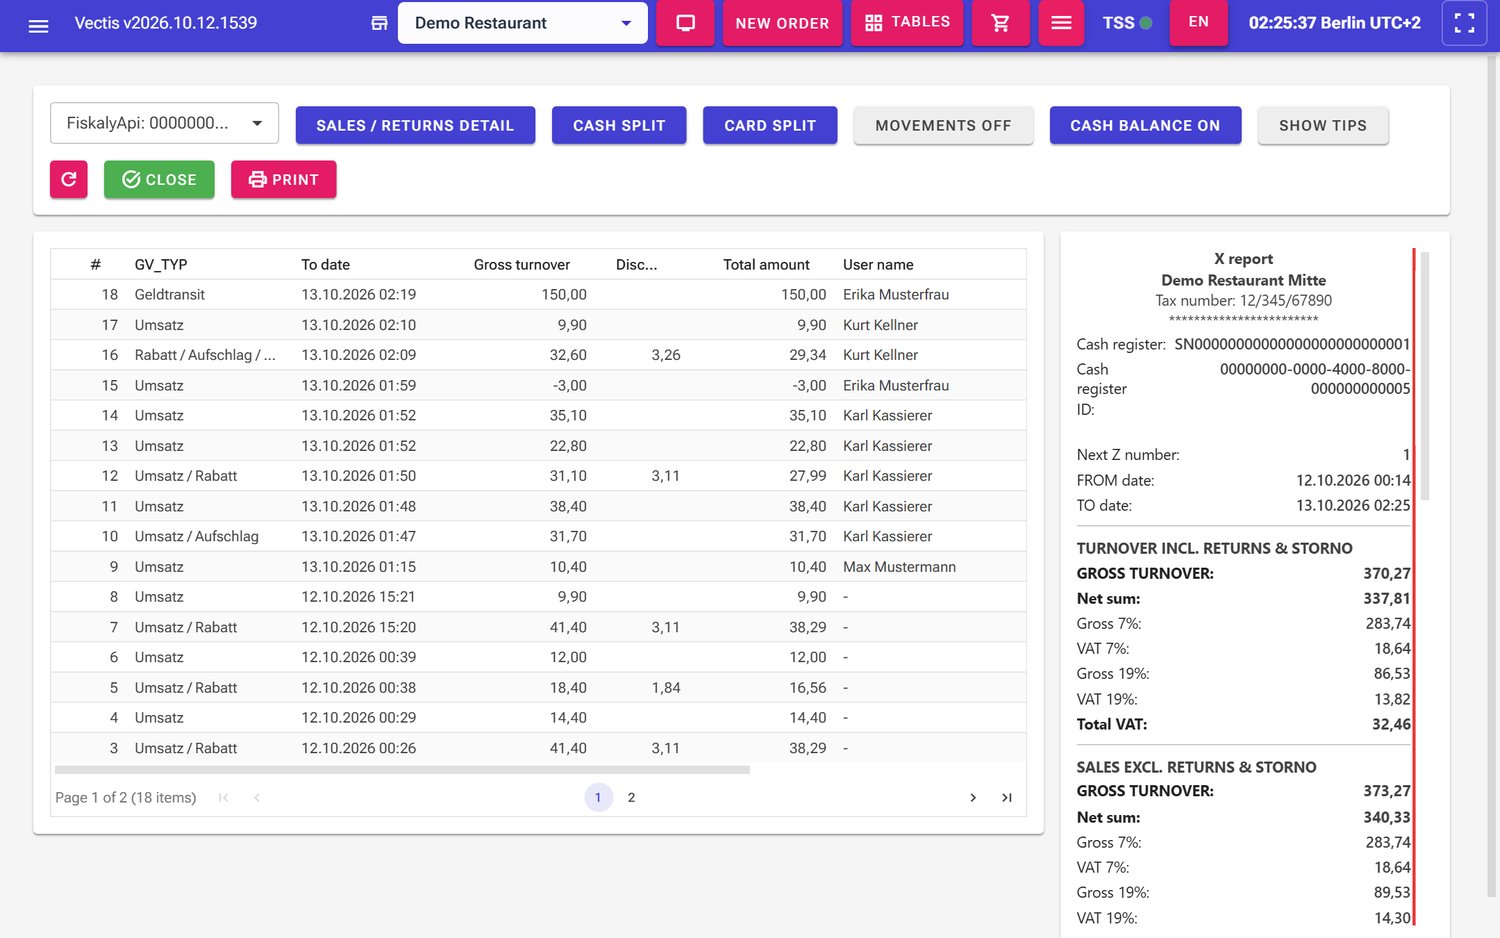Open the shopping cart

point(1000,23)
